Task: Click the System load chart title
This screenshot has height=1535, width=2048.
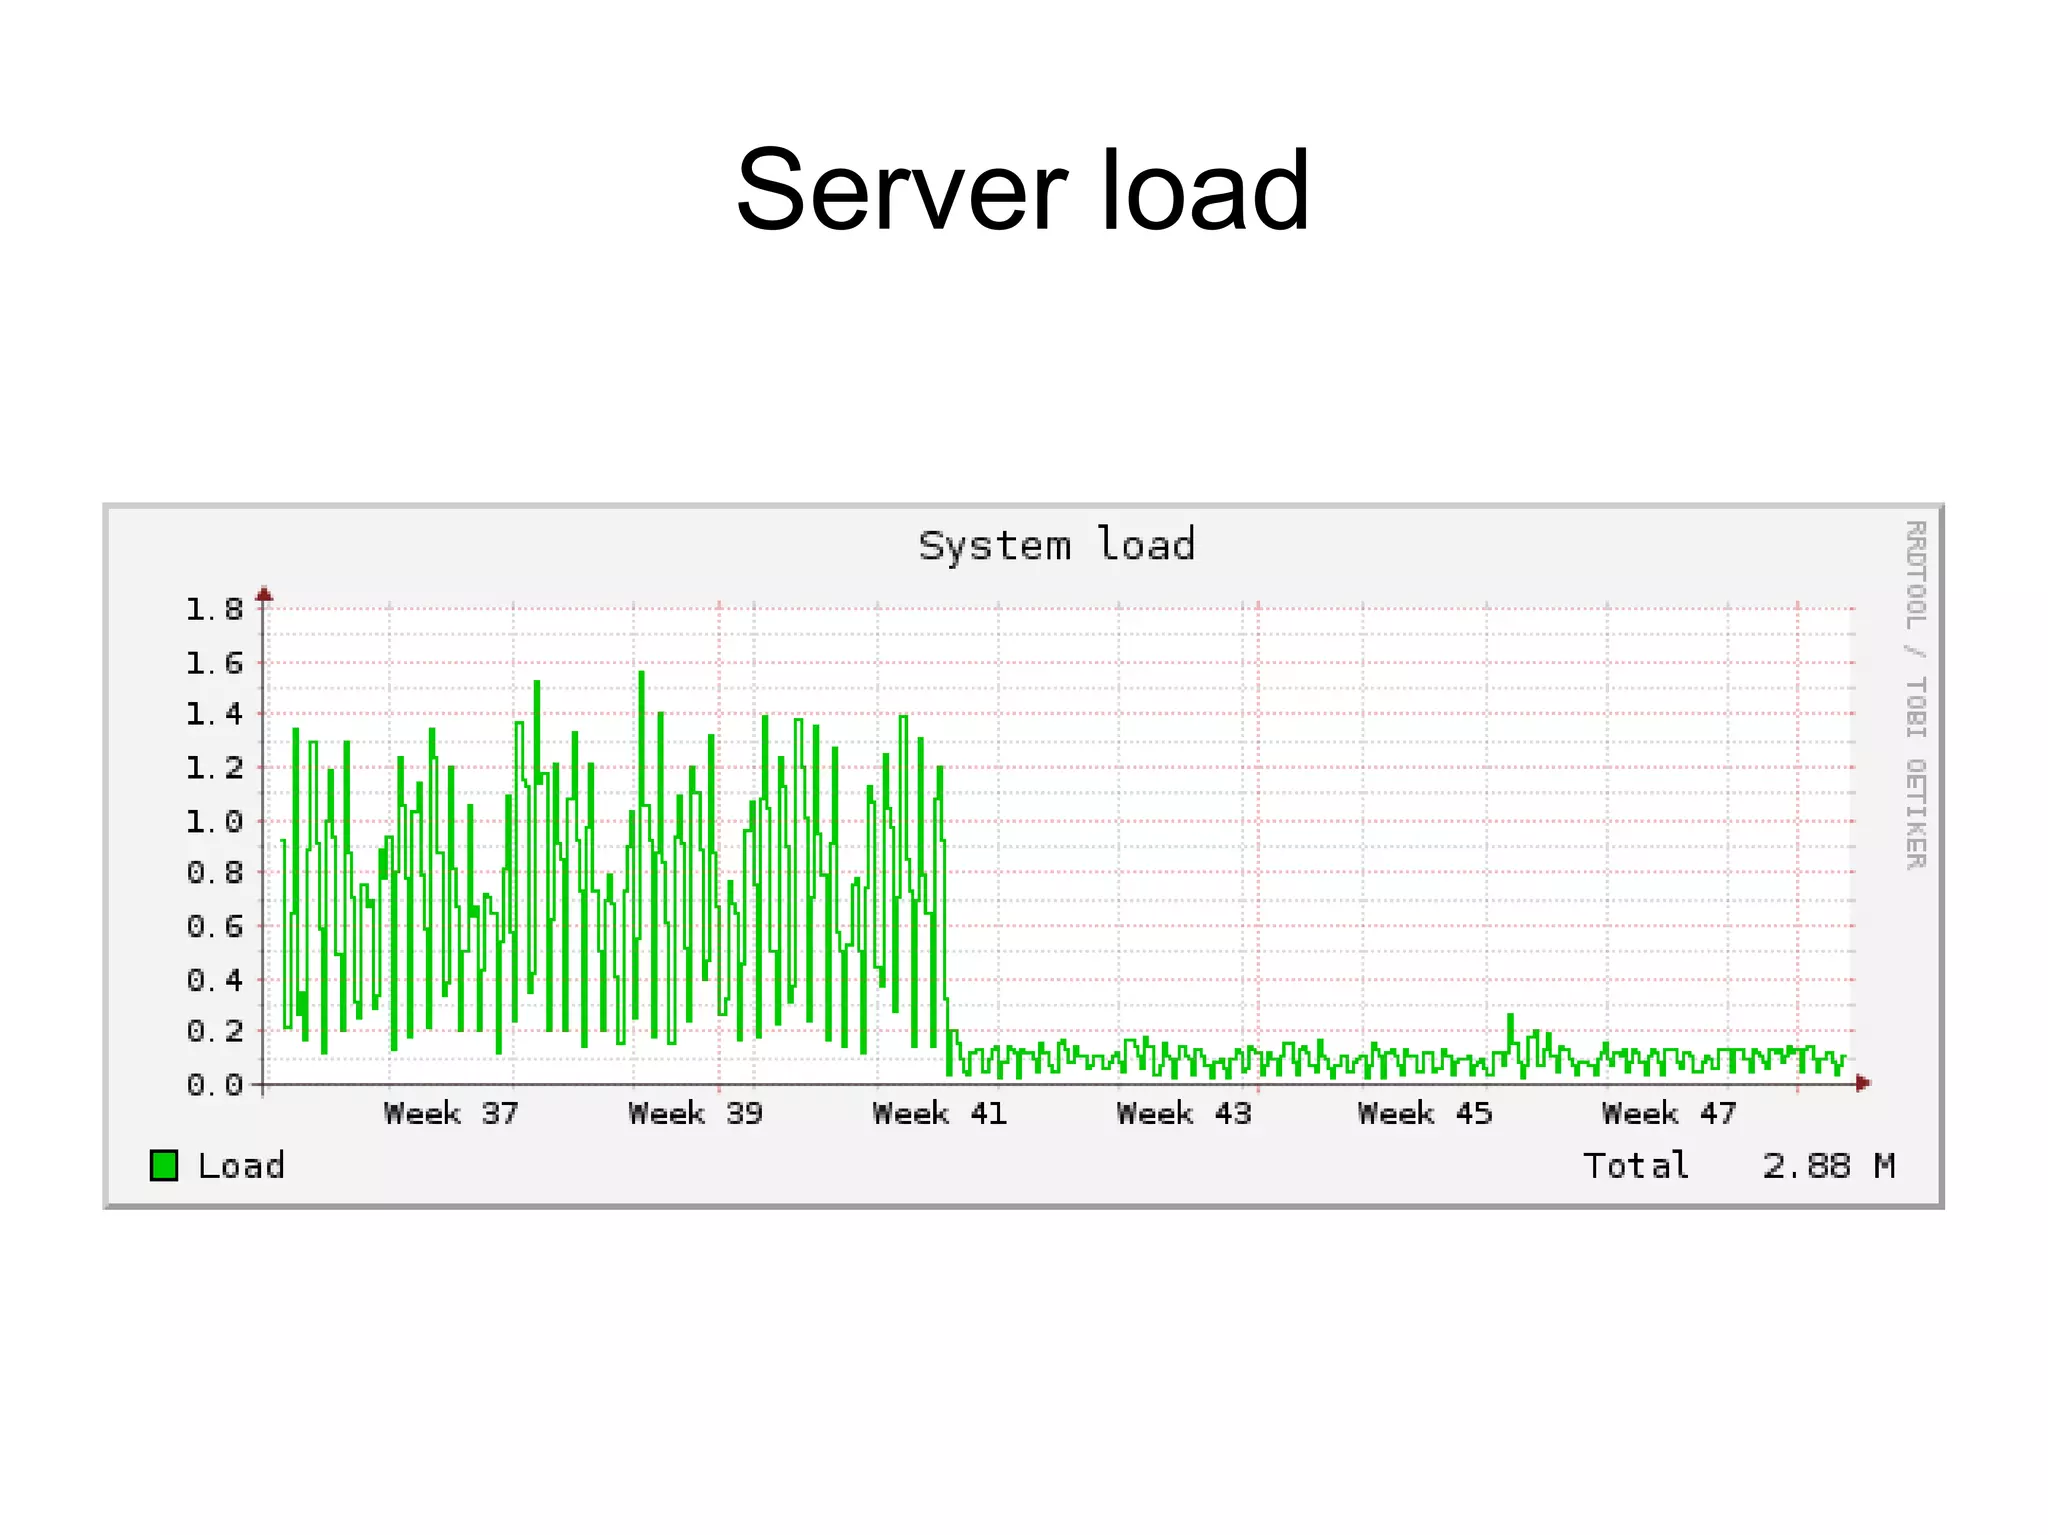Action: point(1056,546)
